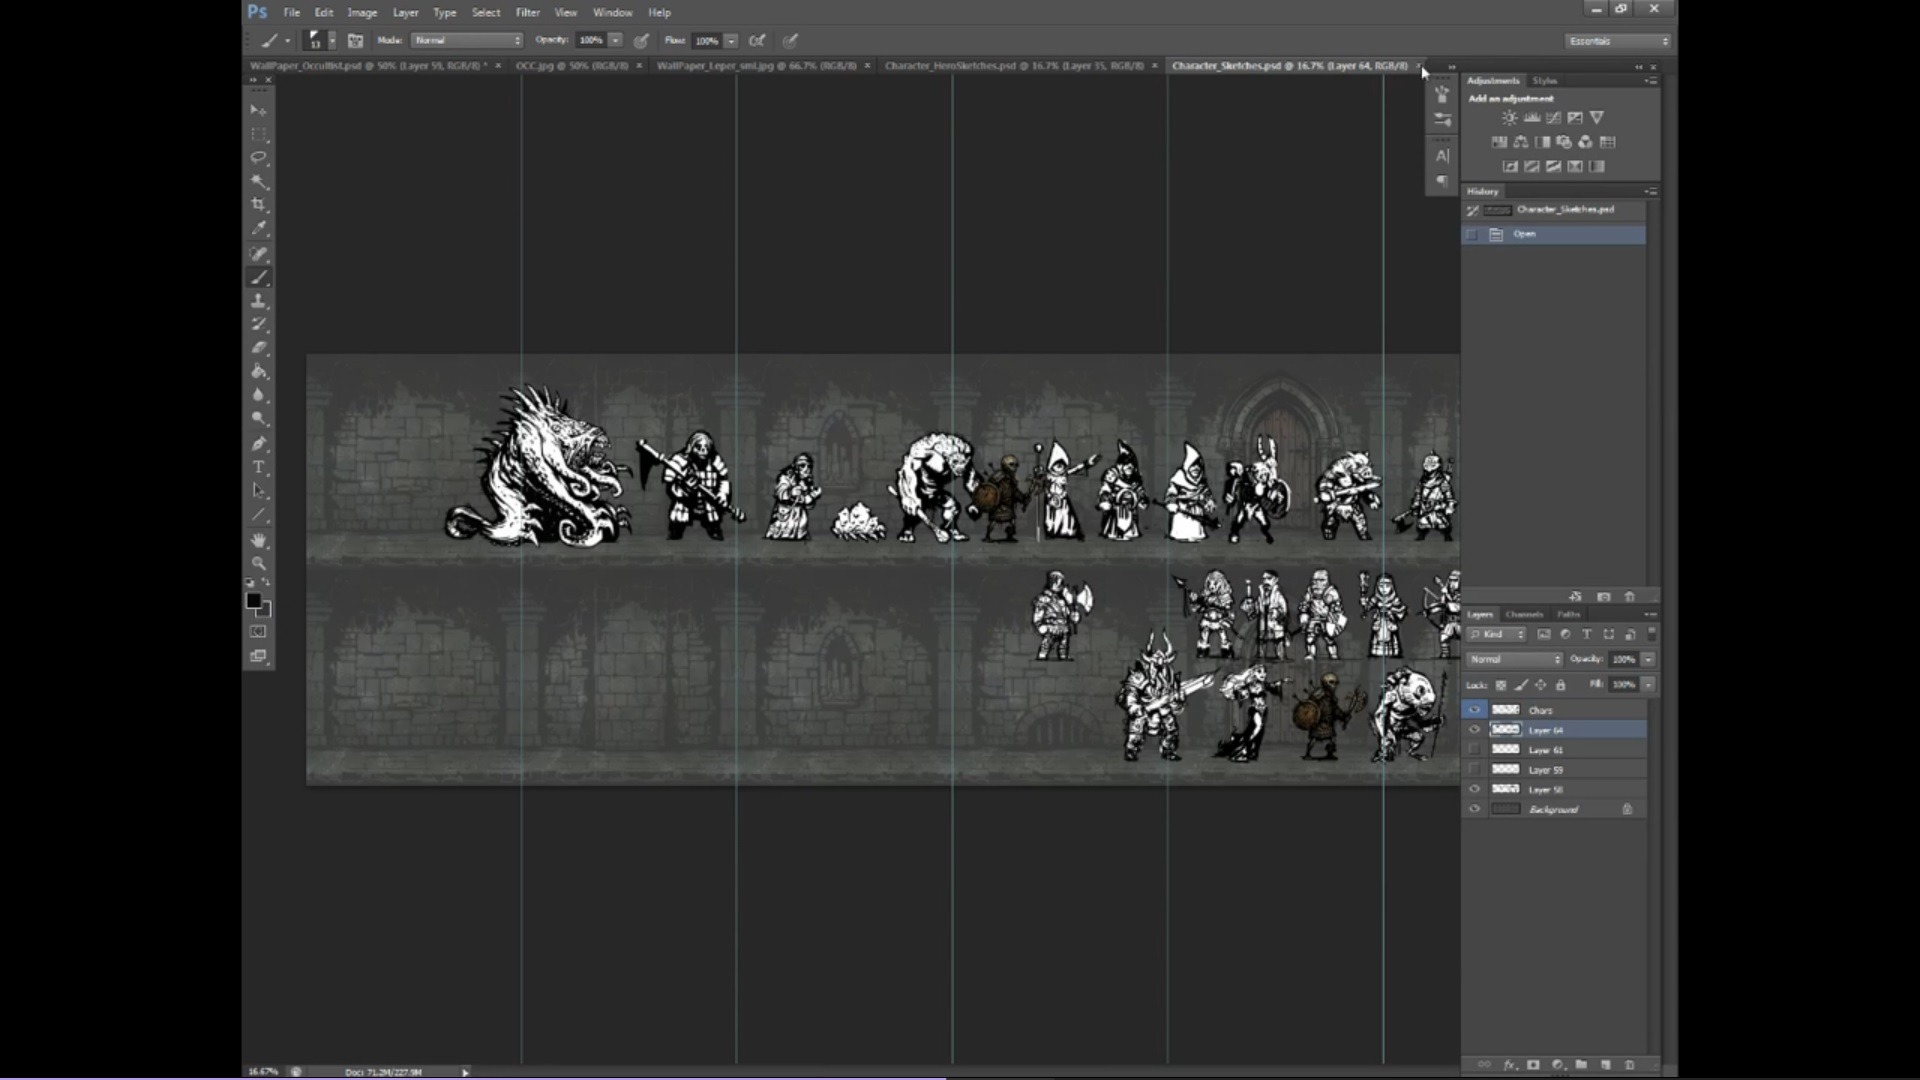Select the Brush tool in toolbox
The image size is (1920, 1080).
click(x=259, y=277)
